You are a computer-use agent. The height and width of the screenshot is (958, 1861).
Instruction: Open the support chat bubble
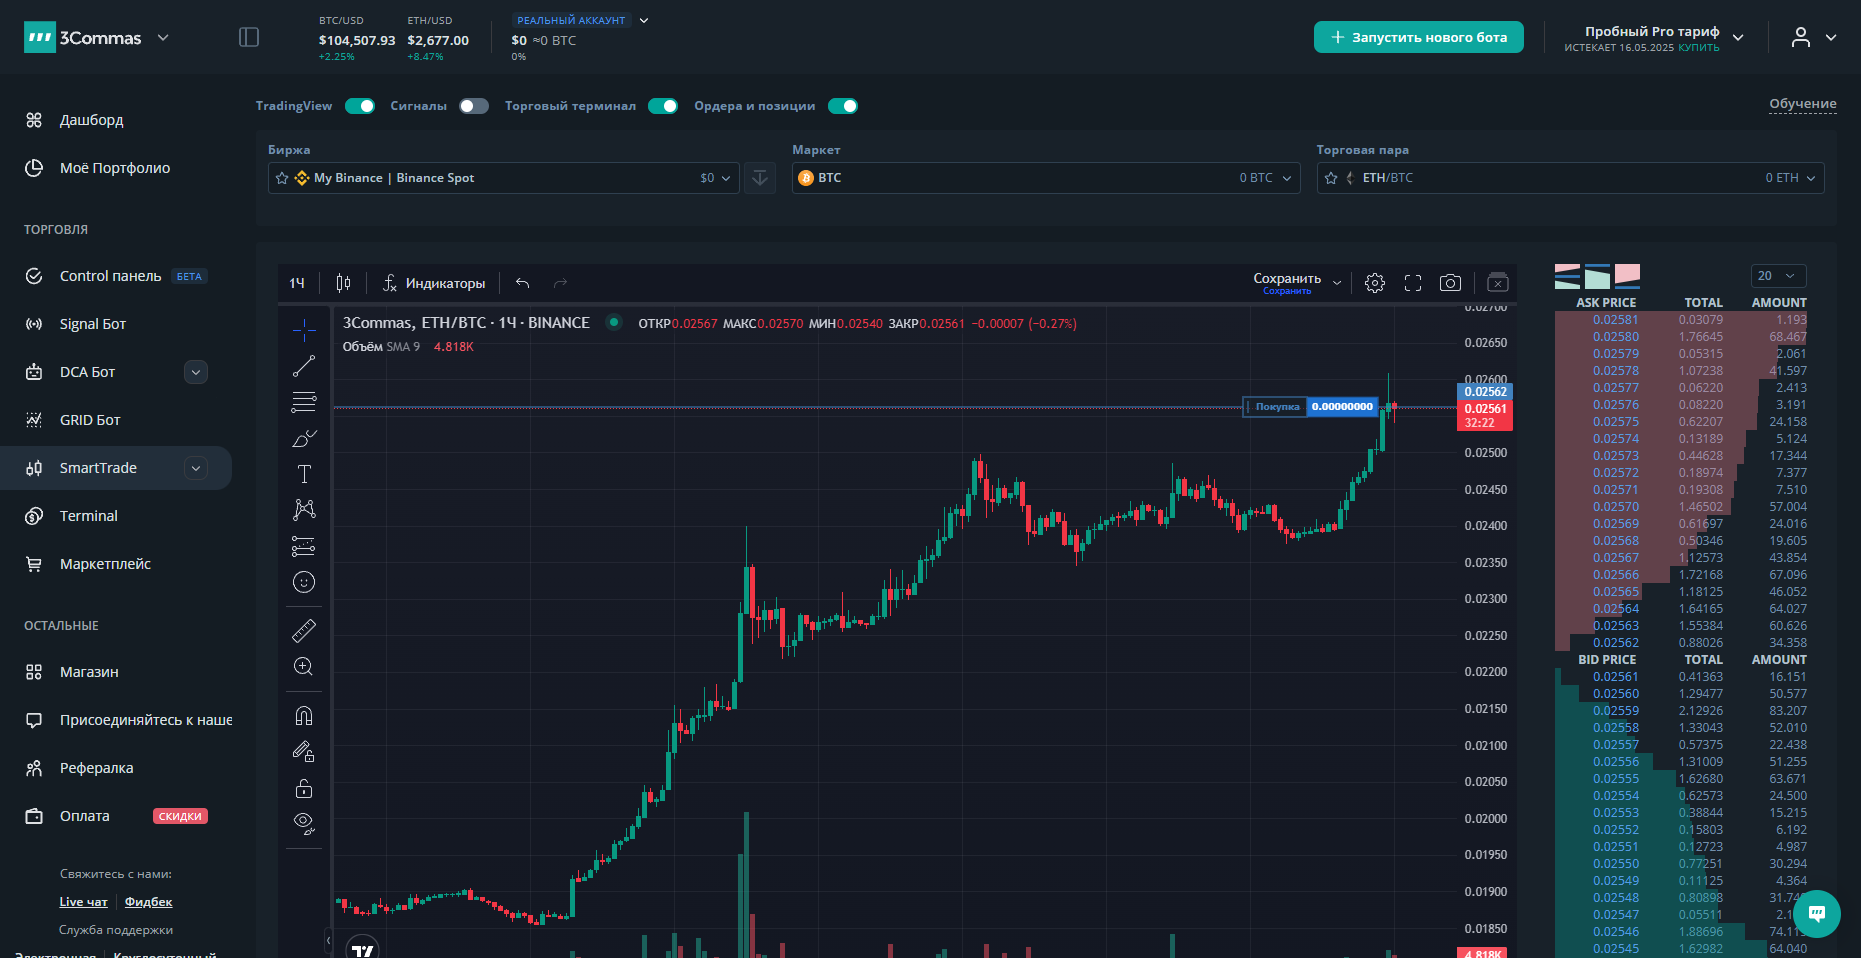(1817, 913)
